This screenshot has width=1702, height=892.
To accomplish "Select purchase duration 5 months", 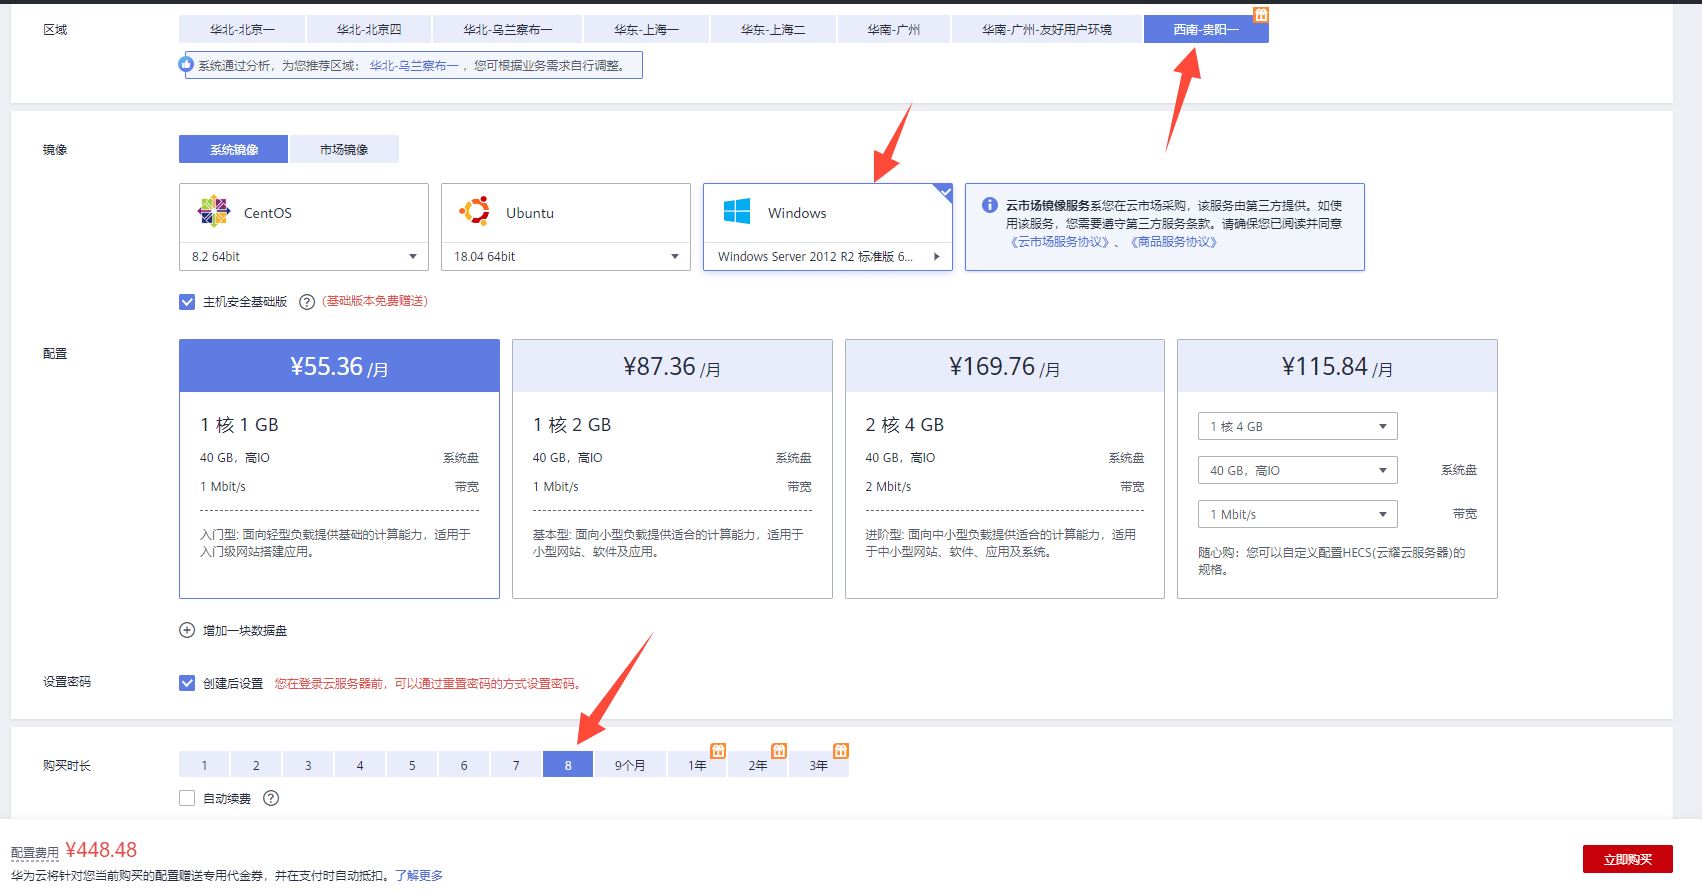I will point(412,765).
